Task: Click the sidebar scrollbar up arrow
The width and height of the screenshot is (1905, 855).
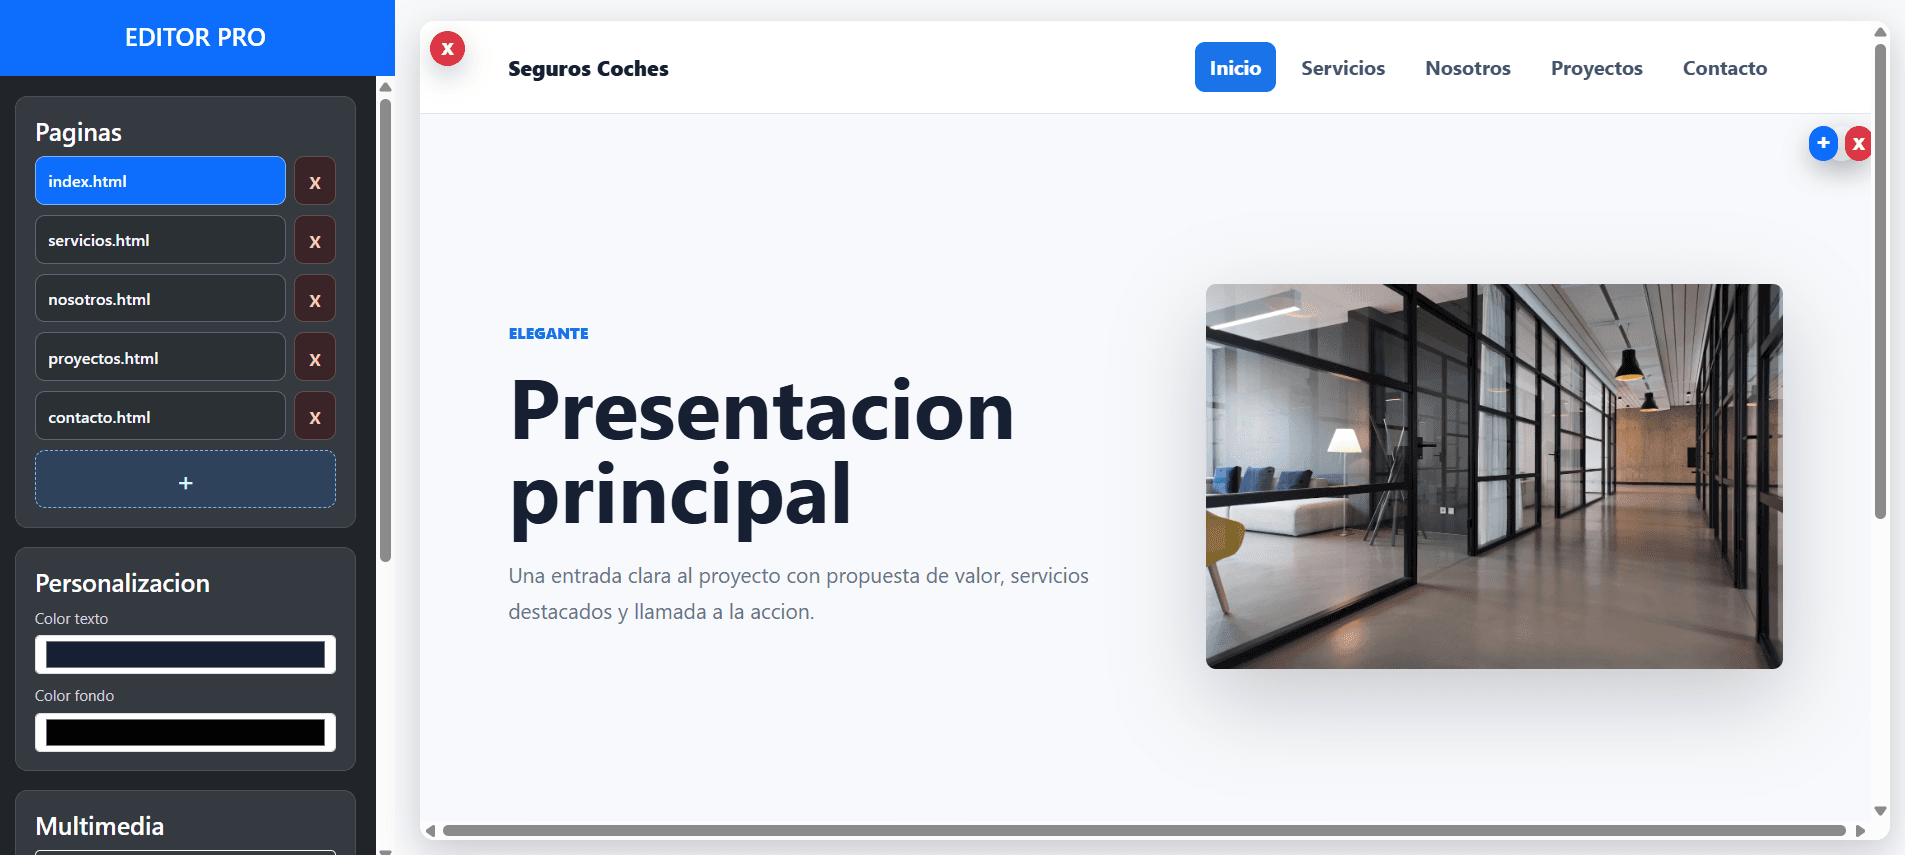Action: [x=385, y=87]
